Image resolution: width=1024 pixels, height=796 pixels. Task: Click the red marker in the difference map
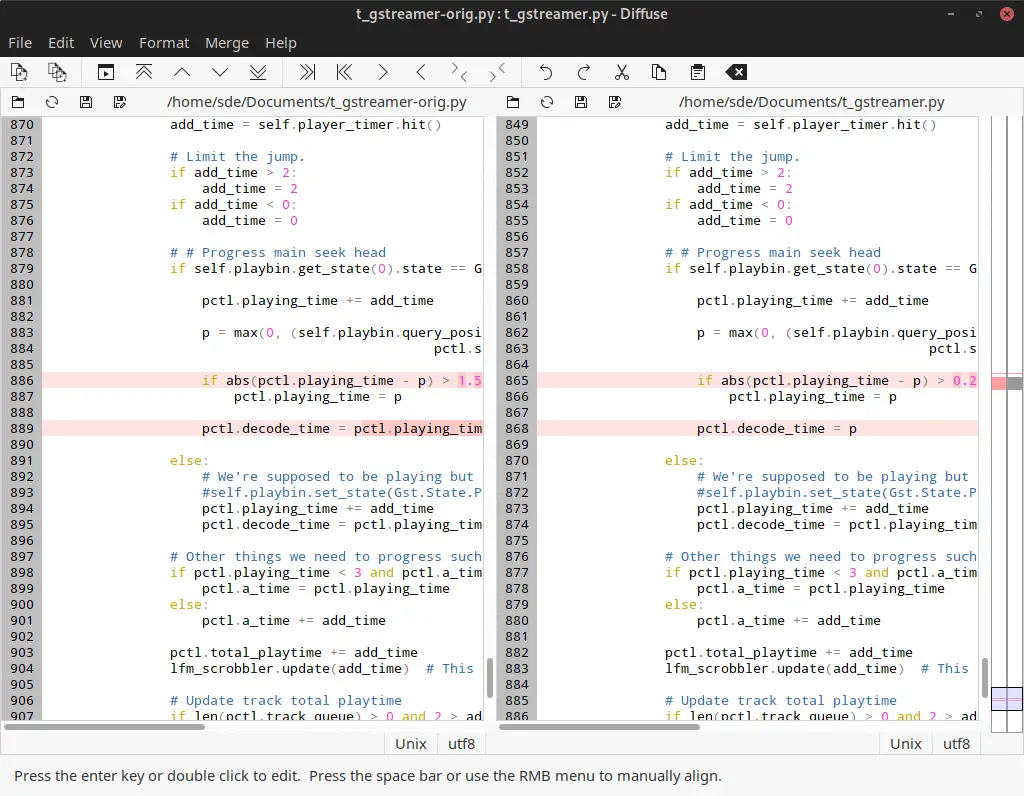[999, 383]
